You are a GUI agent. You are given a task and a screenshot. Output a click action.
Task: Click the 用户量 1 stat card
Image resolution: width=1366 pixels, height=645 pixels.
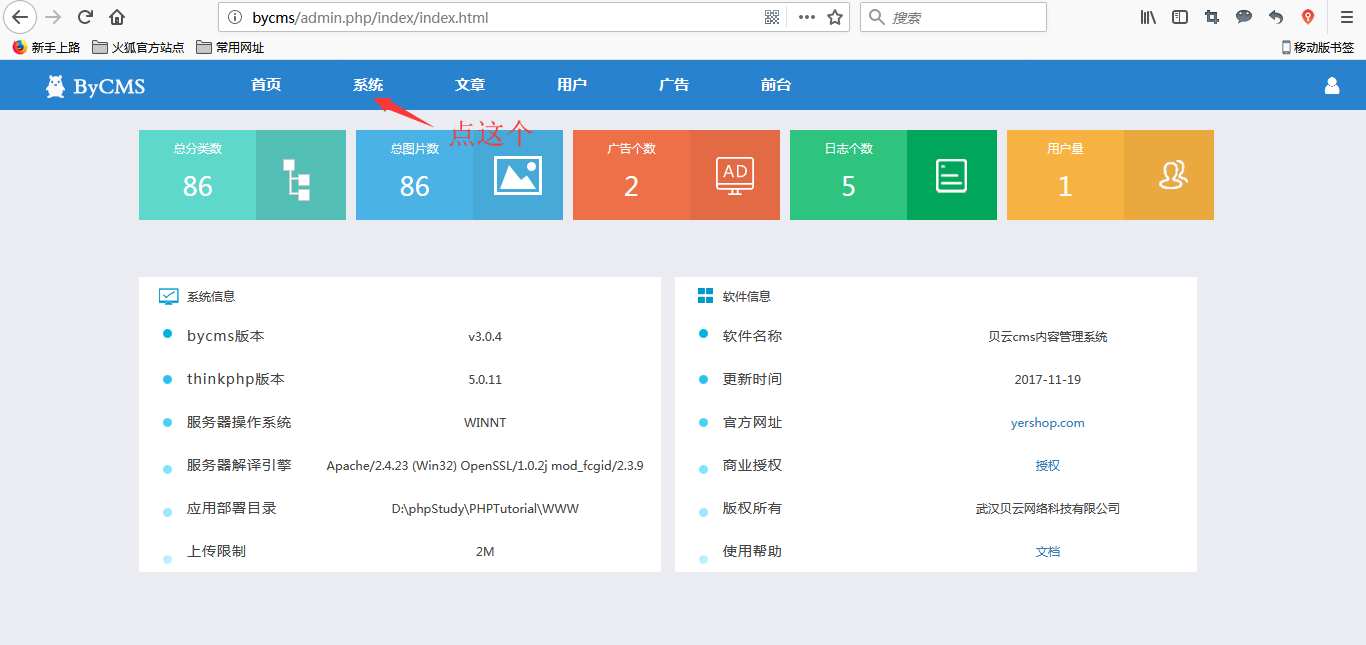pyautogui.click(x=1110, y=175)
